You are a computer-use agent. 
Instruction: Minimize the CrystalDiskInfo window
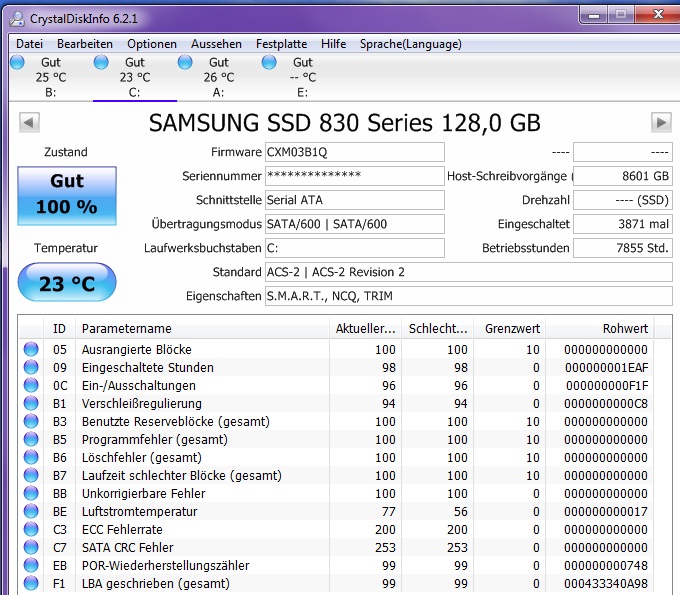click(593, 15)
